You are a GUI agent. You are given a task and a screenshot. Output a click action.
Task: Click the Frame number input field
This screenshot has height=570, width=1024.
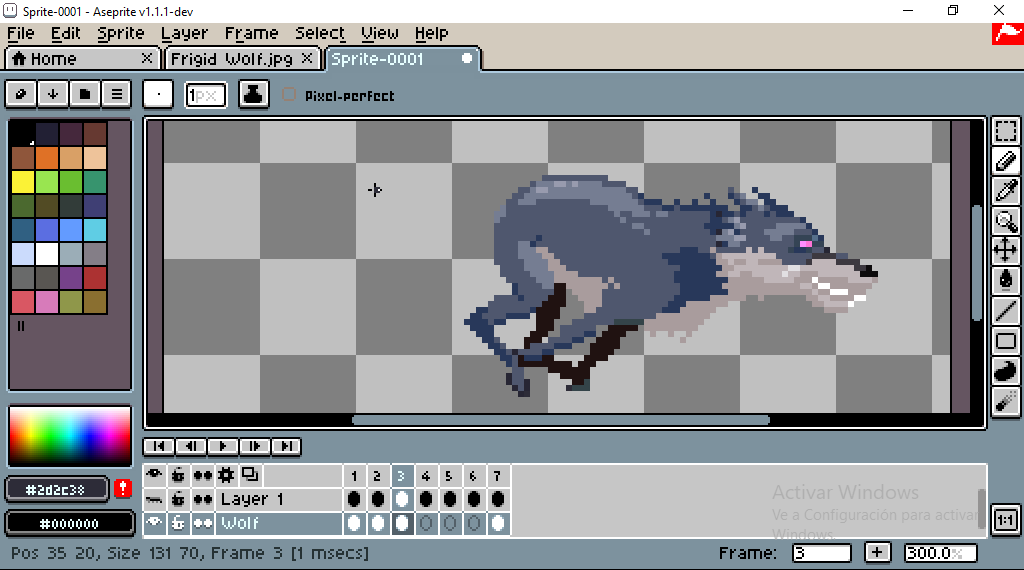(821, 553)
